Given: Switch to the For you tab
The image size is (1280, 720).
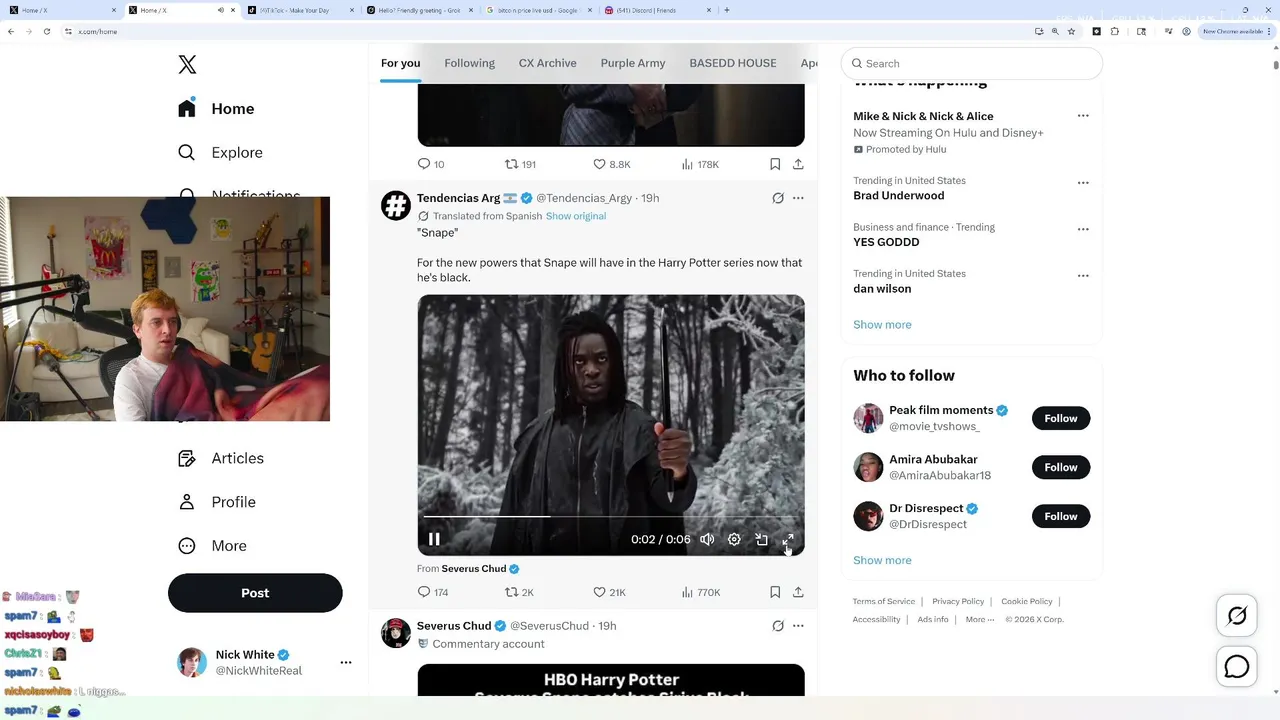Looking at the screenshot, I should (400, 63).
